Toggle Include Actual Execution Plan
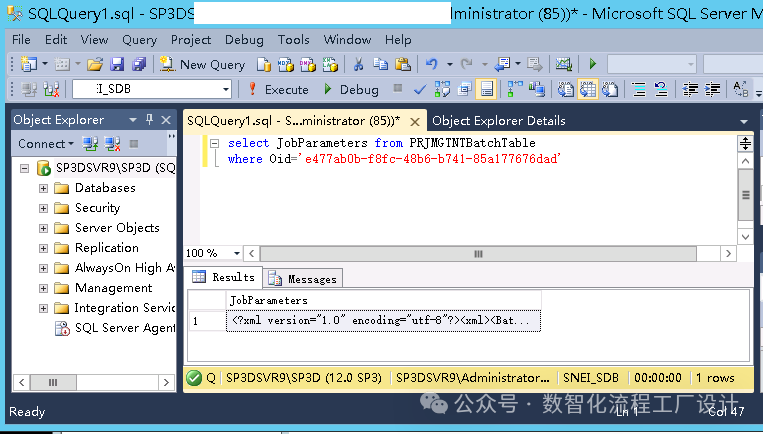This screenshot has height=434, width=763. [515, 90]
